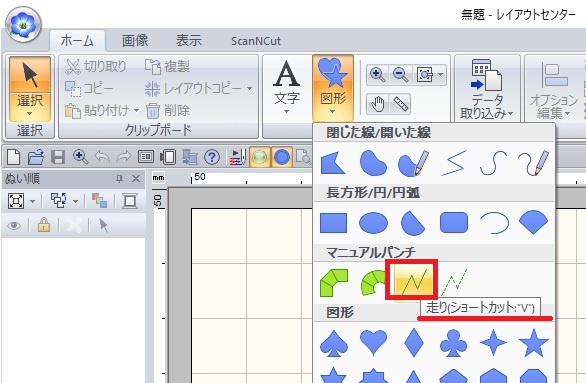
Task: Select the open straight zigzag line
Action: tap(454, 163)
